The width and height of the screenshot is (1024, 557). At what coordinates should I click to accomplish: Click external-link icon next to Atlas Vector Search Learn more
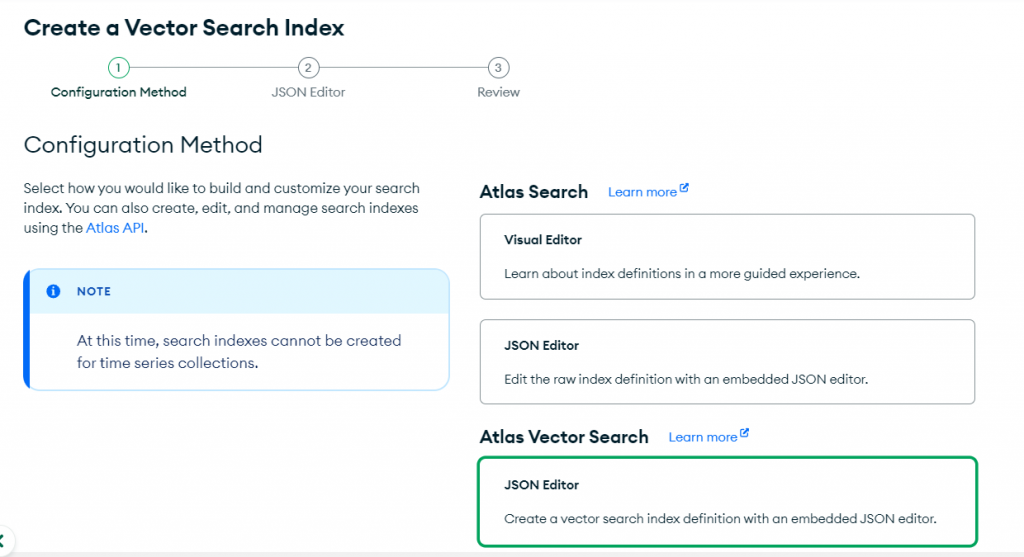coord(744,434)
